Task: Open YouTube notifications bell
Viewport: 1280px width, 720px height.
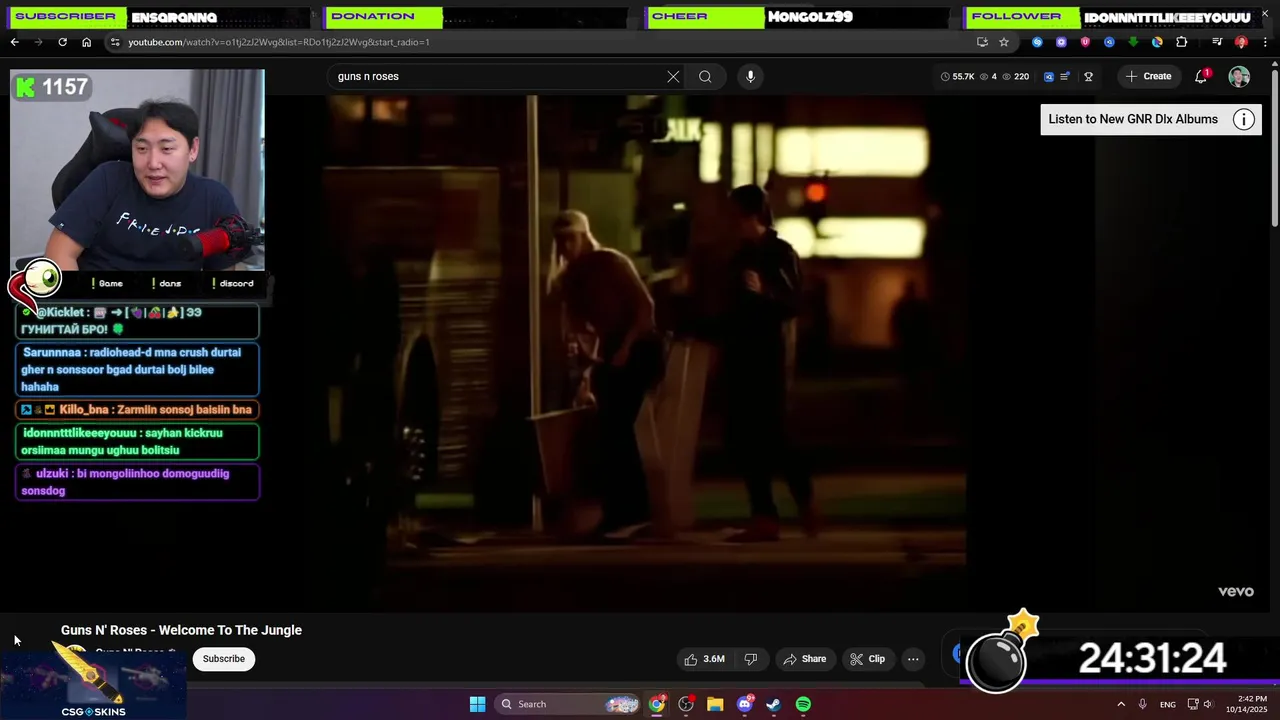Action: point(1202,76)
